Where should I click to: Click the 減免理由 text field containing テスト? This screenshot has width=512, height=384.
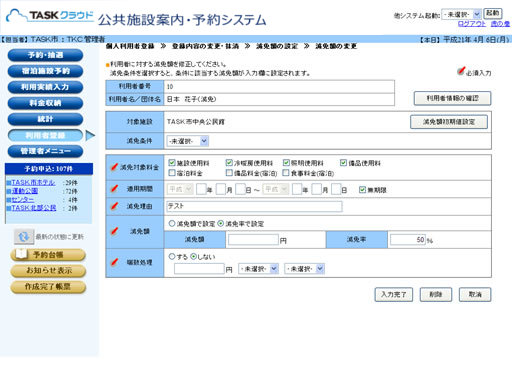tap(254, 206)
